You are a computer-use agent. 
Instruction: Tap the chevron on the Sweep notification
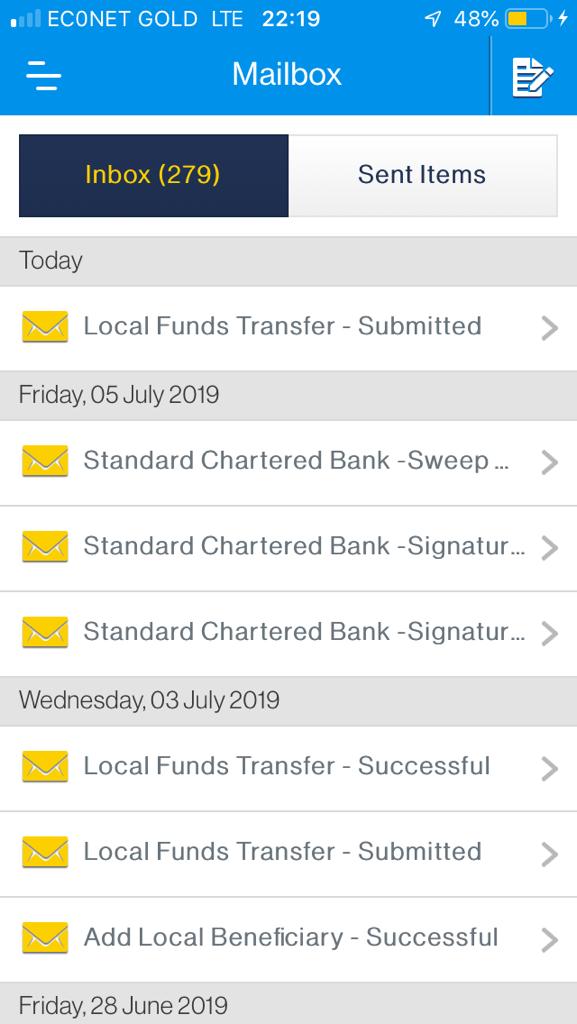(550, 461)
